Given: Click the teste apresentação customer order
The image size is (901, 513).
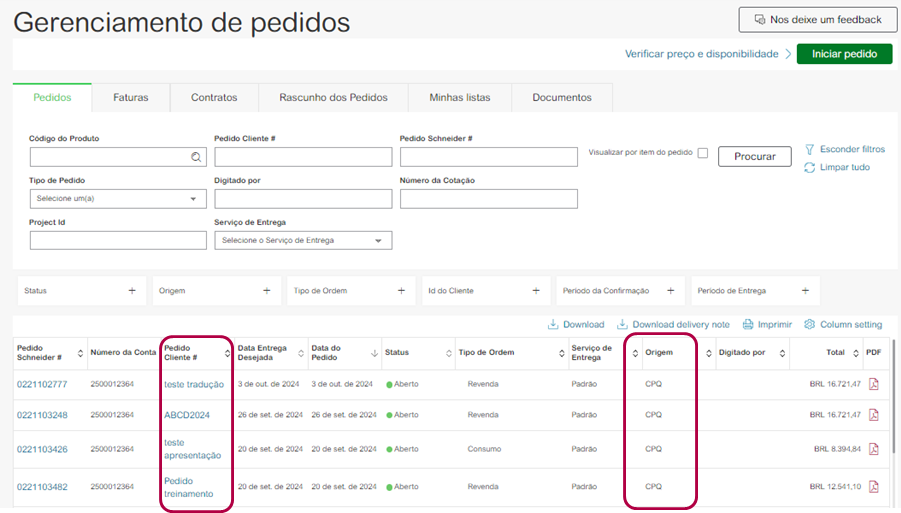Looking at the screenshot, I should [192, 449].
